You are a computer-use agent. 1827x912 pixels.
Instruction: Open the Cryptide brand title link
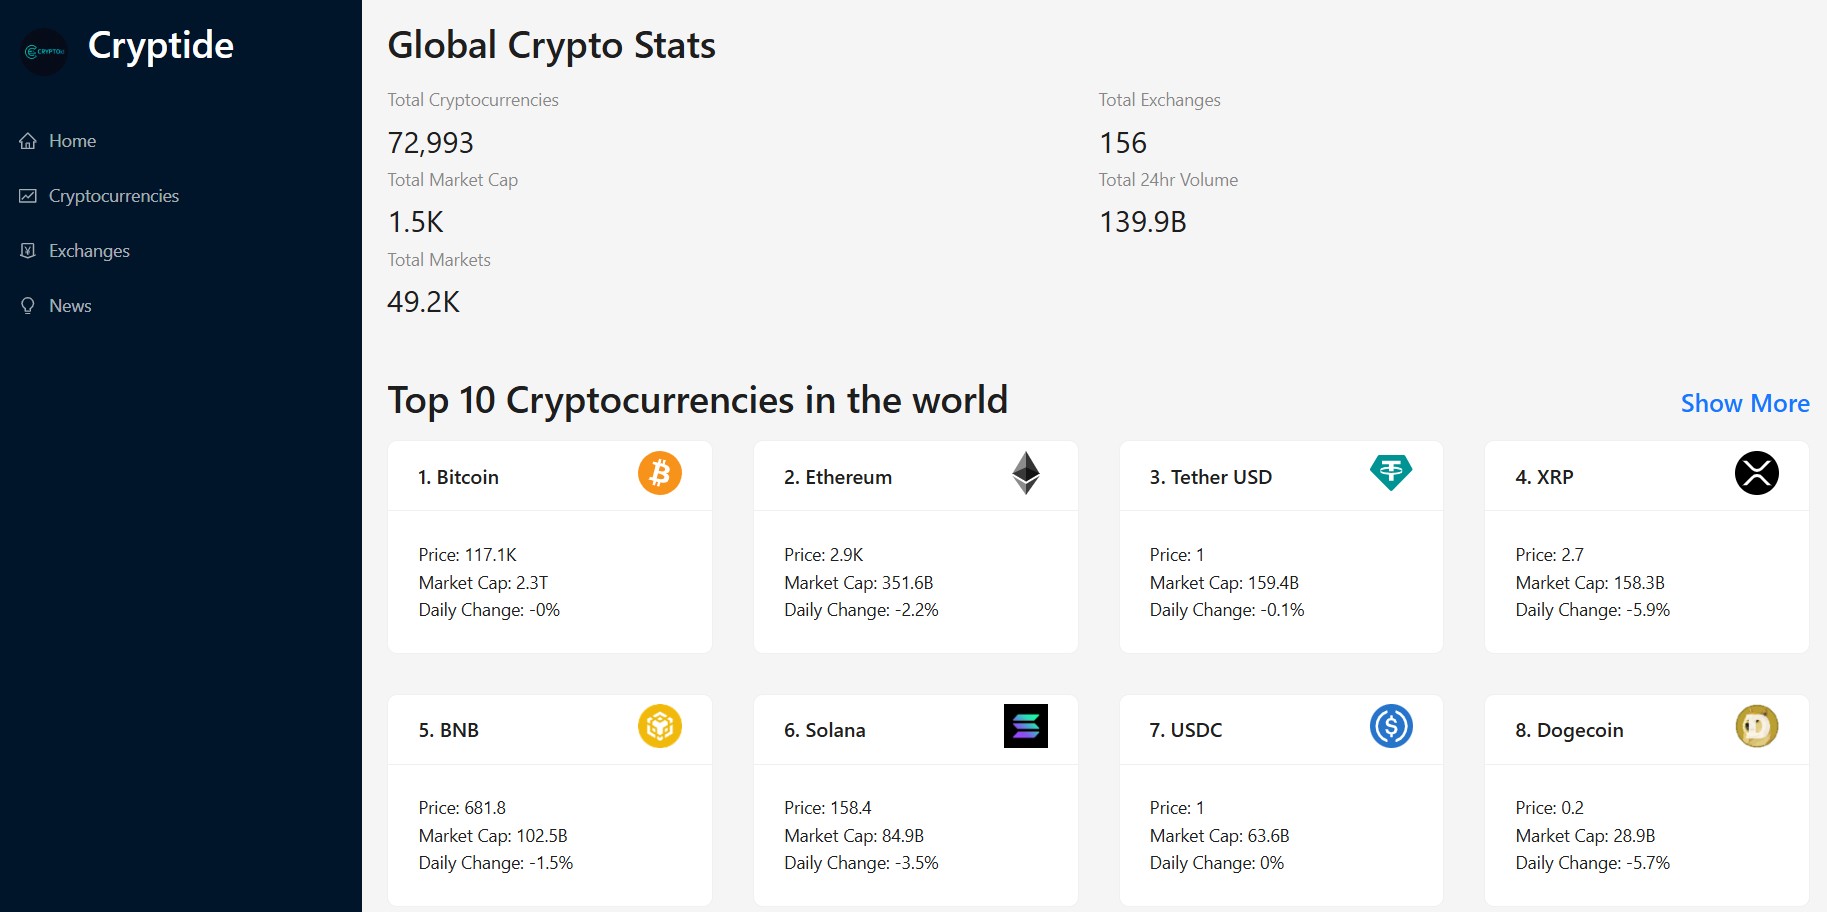[161, 46]
